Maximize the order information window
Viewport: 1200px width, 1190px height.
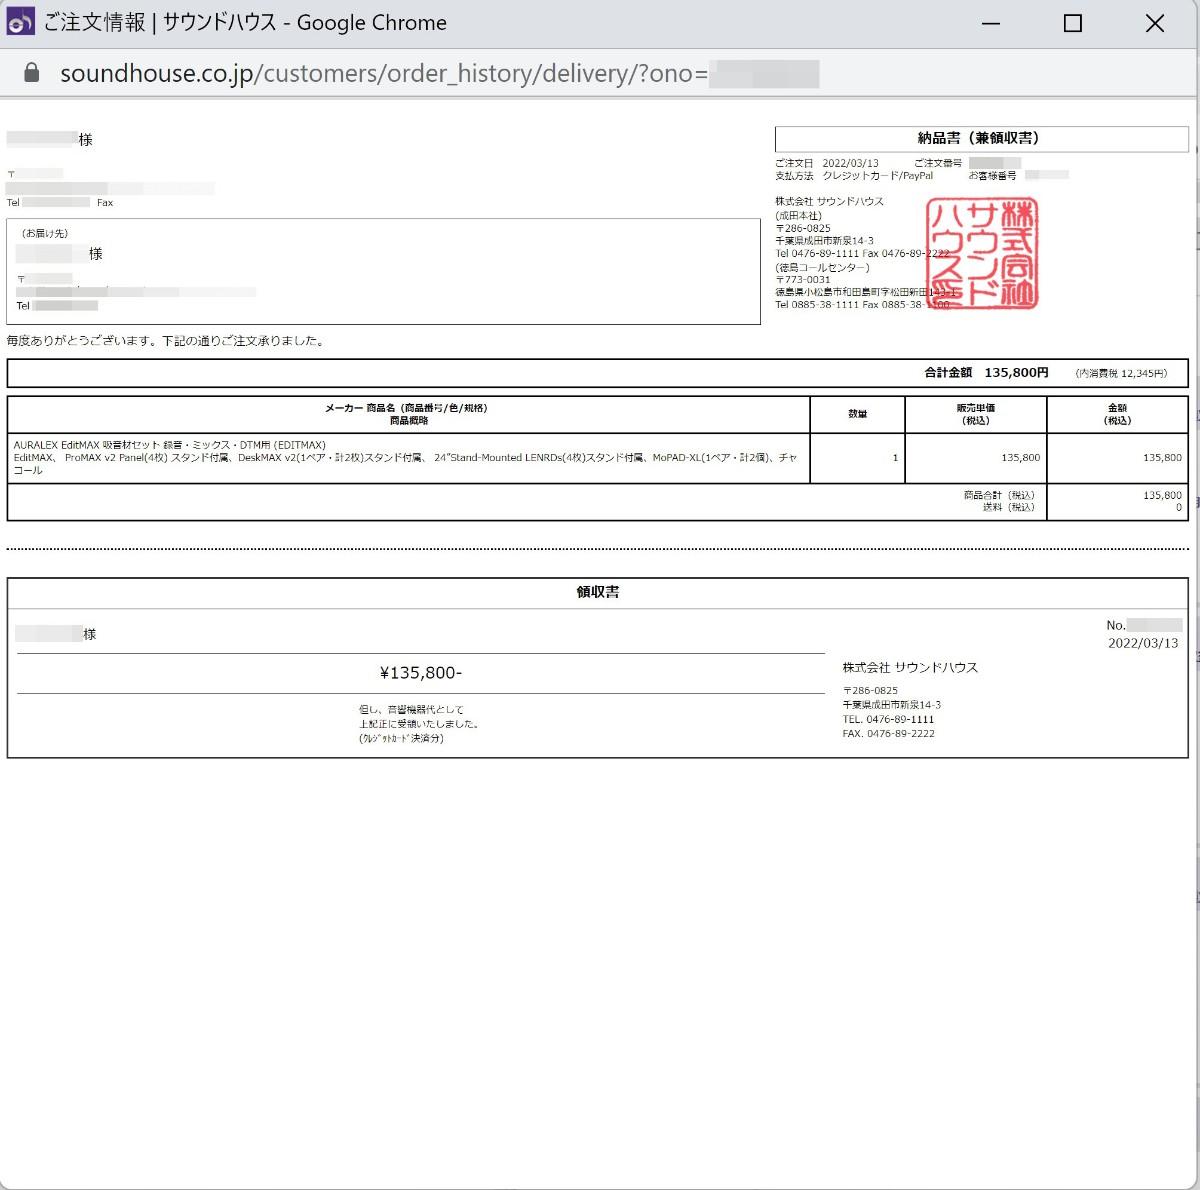(x=1072, y=23)
